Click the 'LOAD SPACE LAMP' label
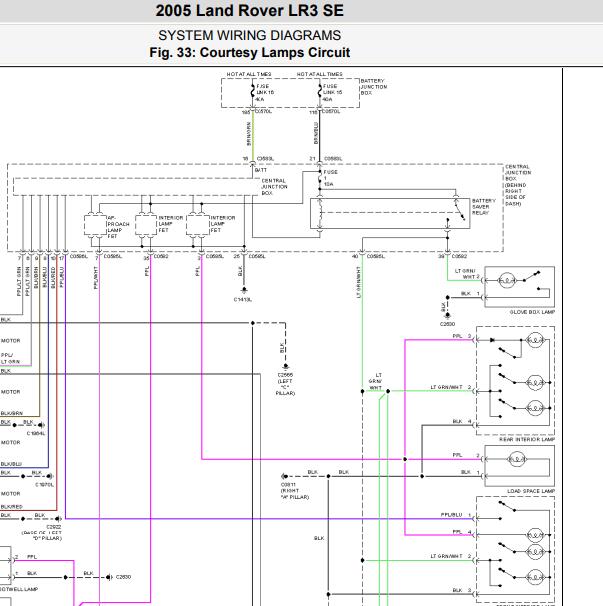Screen dimensions: 603x606 pyautogui.click(x=531, y=491)
